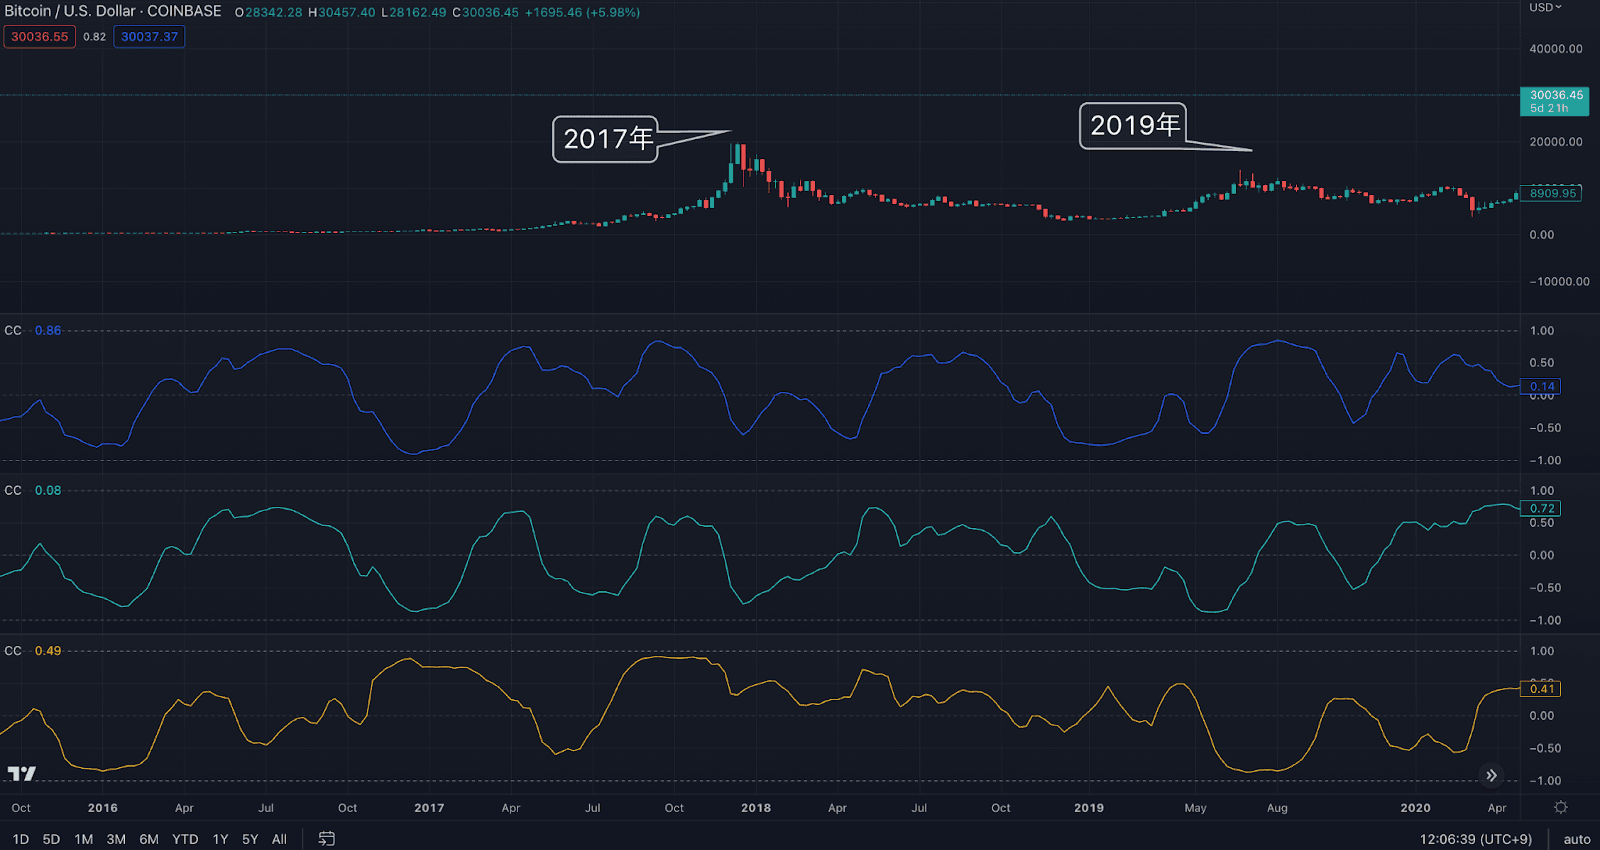
Task: Open the USD currency dropdown
Action: [1545, 8]
